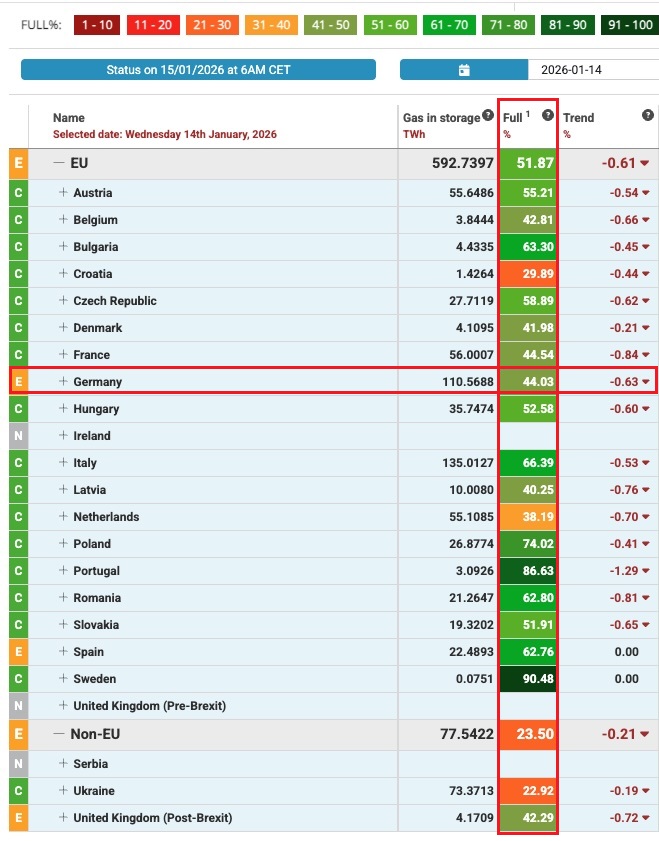
Task: Select the 1 - 10 legend swatch
Action: 97,25
